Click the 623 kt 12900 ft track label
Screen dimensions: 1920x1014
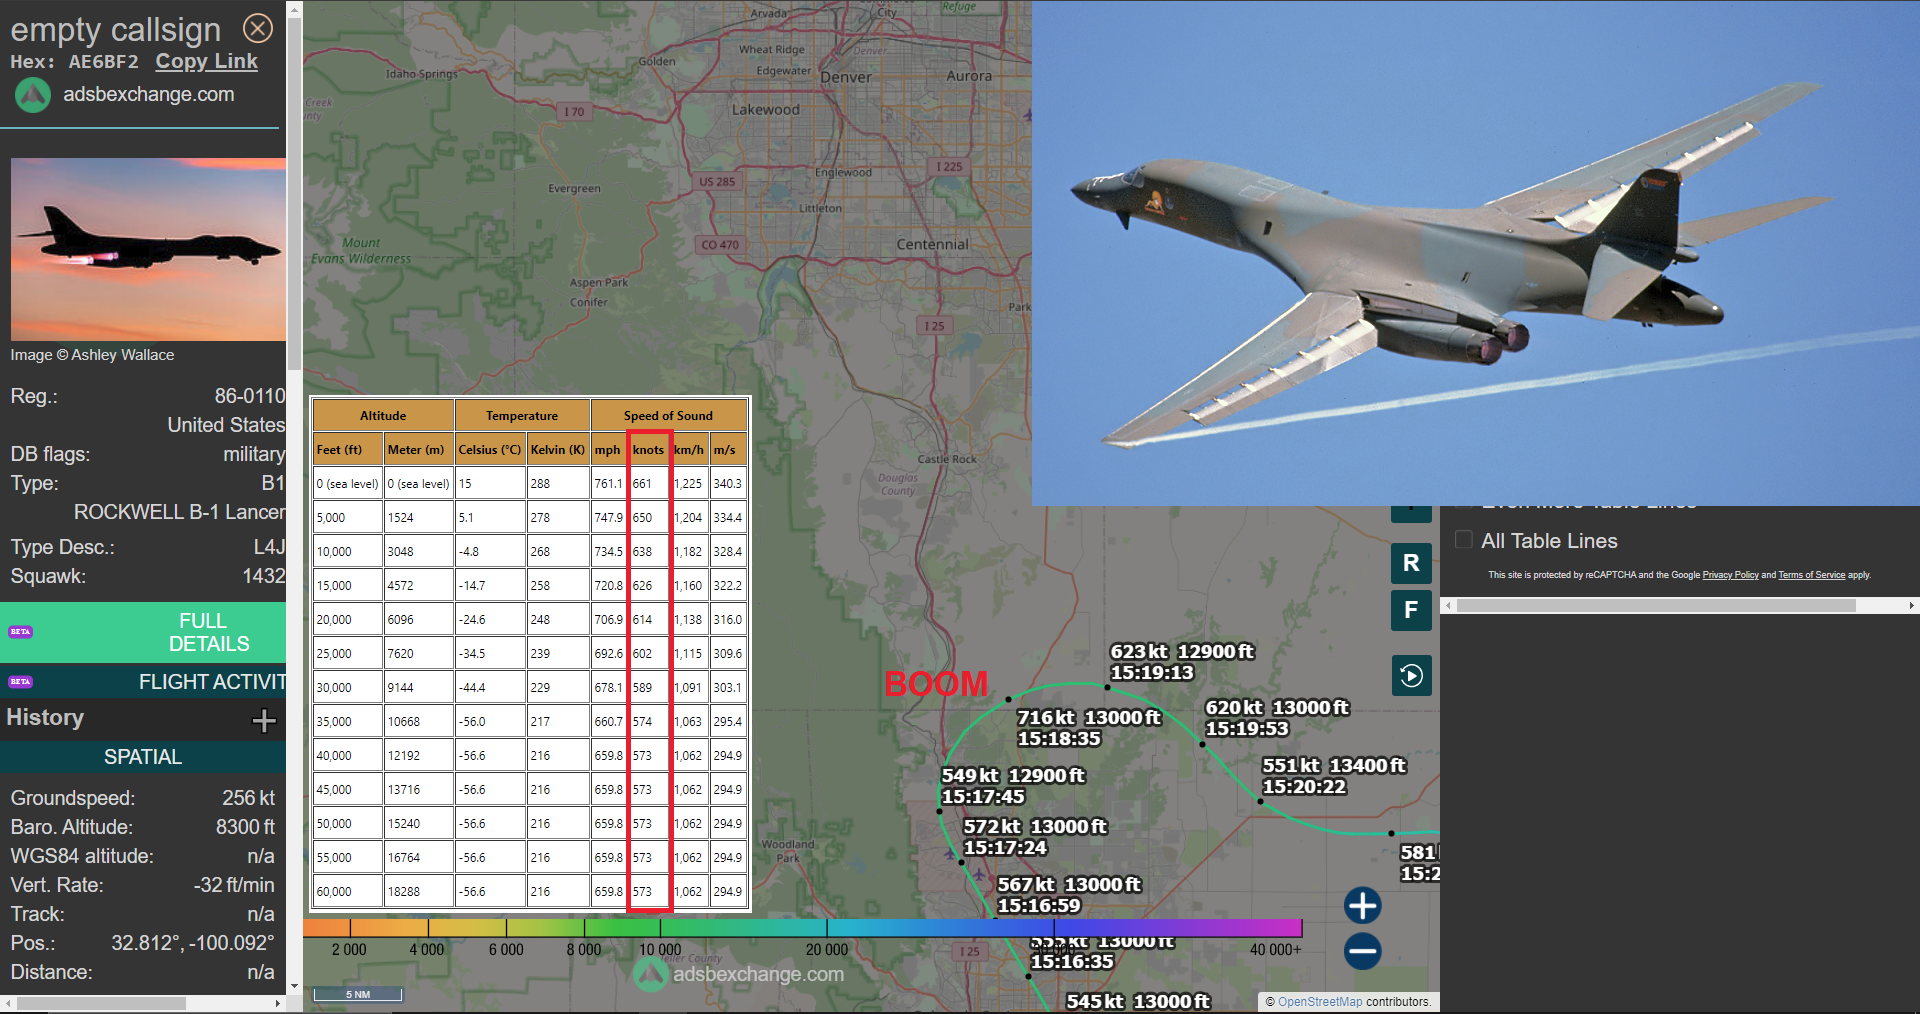tap(1182, 662)
